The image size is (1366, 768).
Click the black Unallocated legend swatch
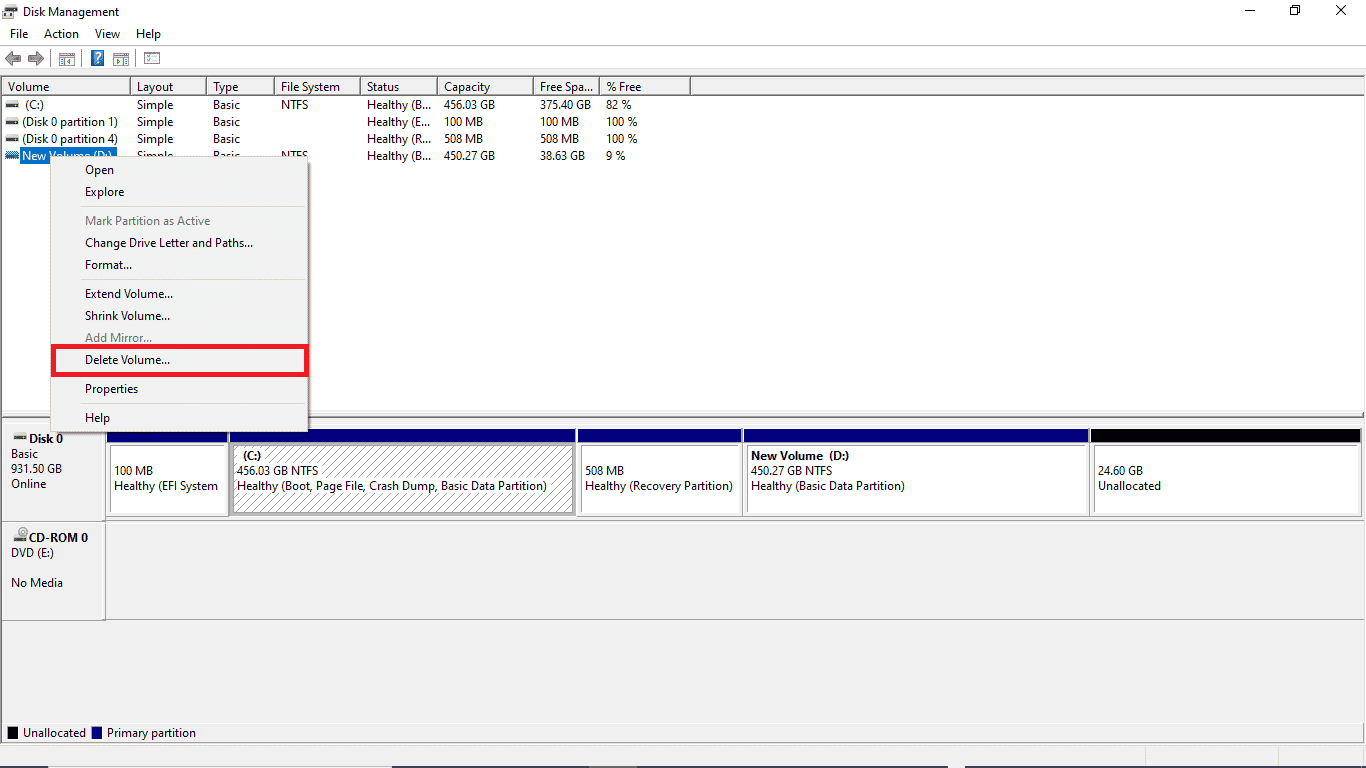coord(13,733)
